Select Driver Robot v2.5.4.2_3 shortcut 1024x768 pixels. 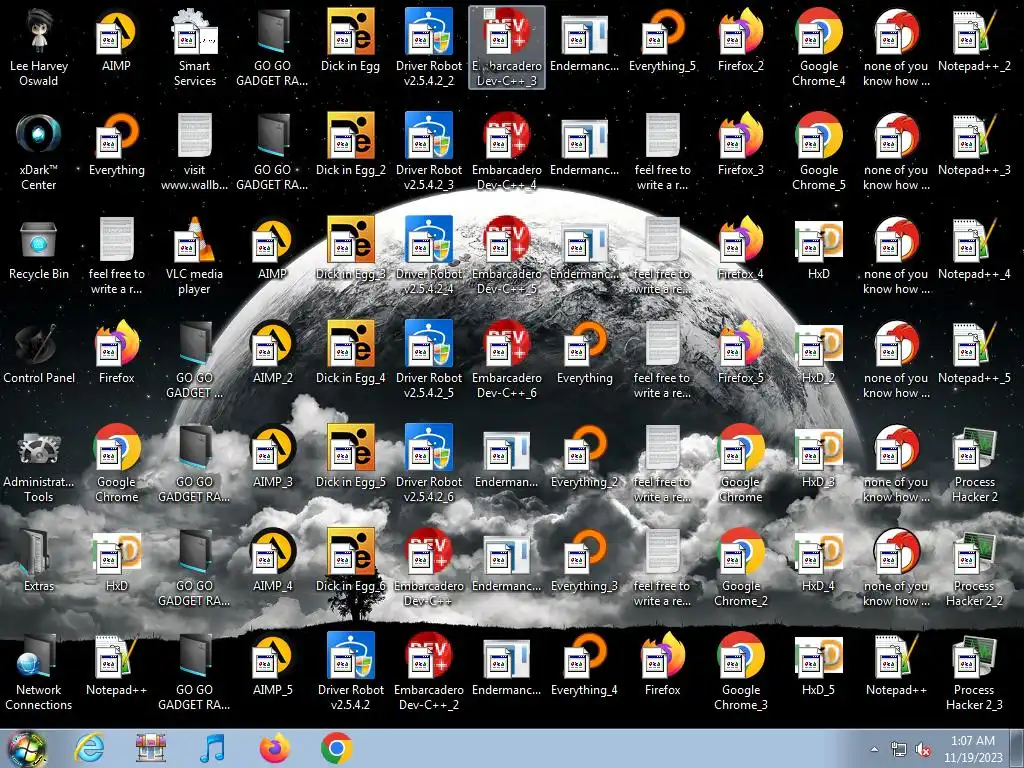[429, 152]
